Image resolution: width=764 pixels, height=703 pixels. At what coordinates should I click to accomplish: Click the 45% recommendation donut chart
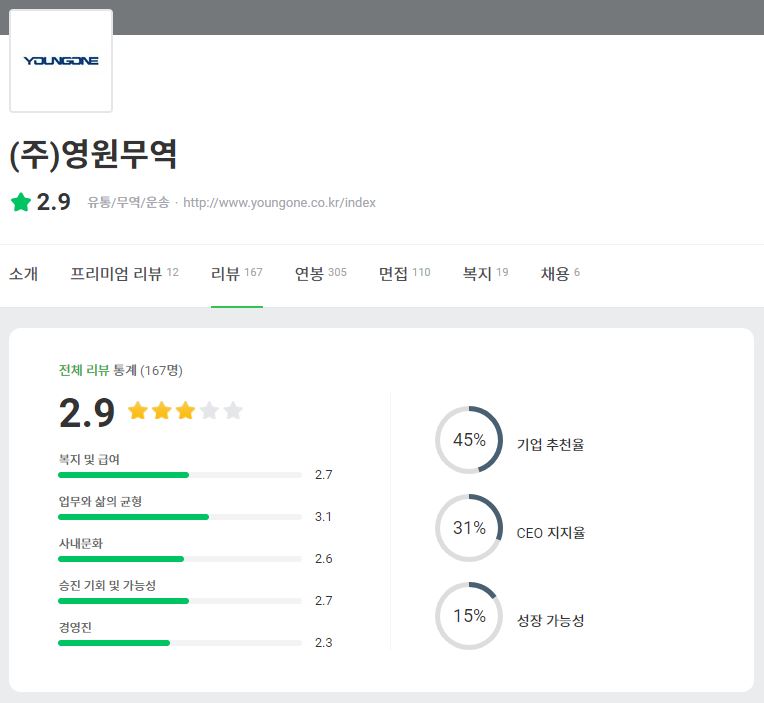469,440
